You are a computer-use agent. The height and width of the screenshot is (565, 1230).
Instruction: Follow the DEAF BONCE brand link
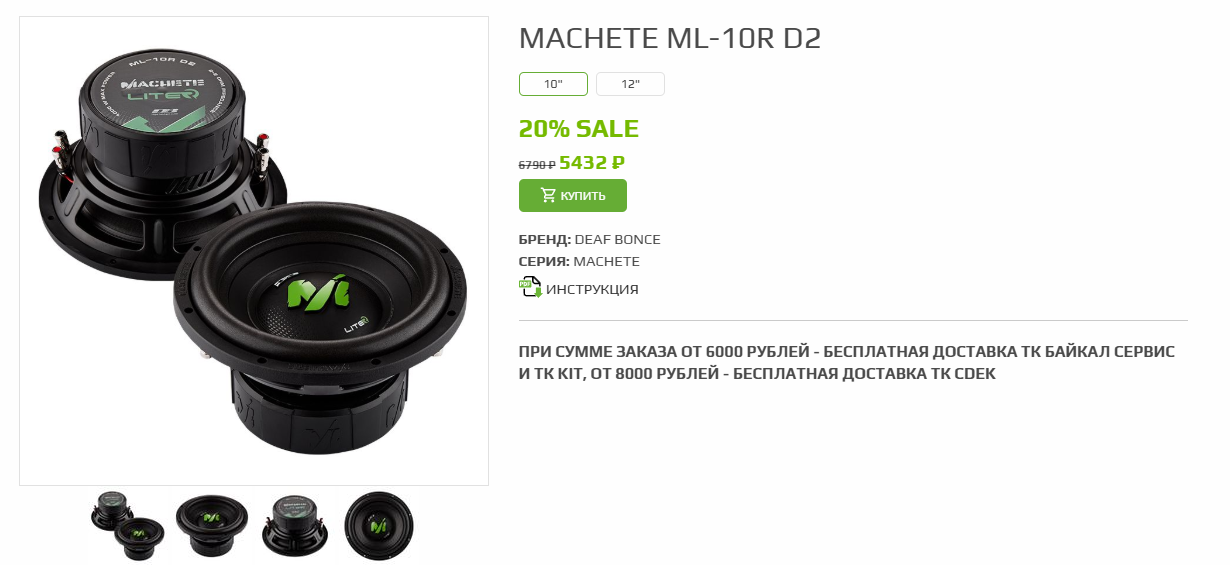(618, 240)
